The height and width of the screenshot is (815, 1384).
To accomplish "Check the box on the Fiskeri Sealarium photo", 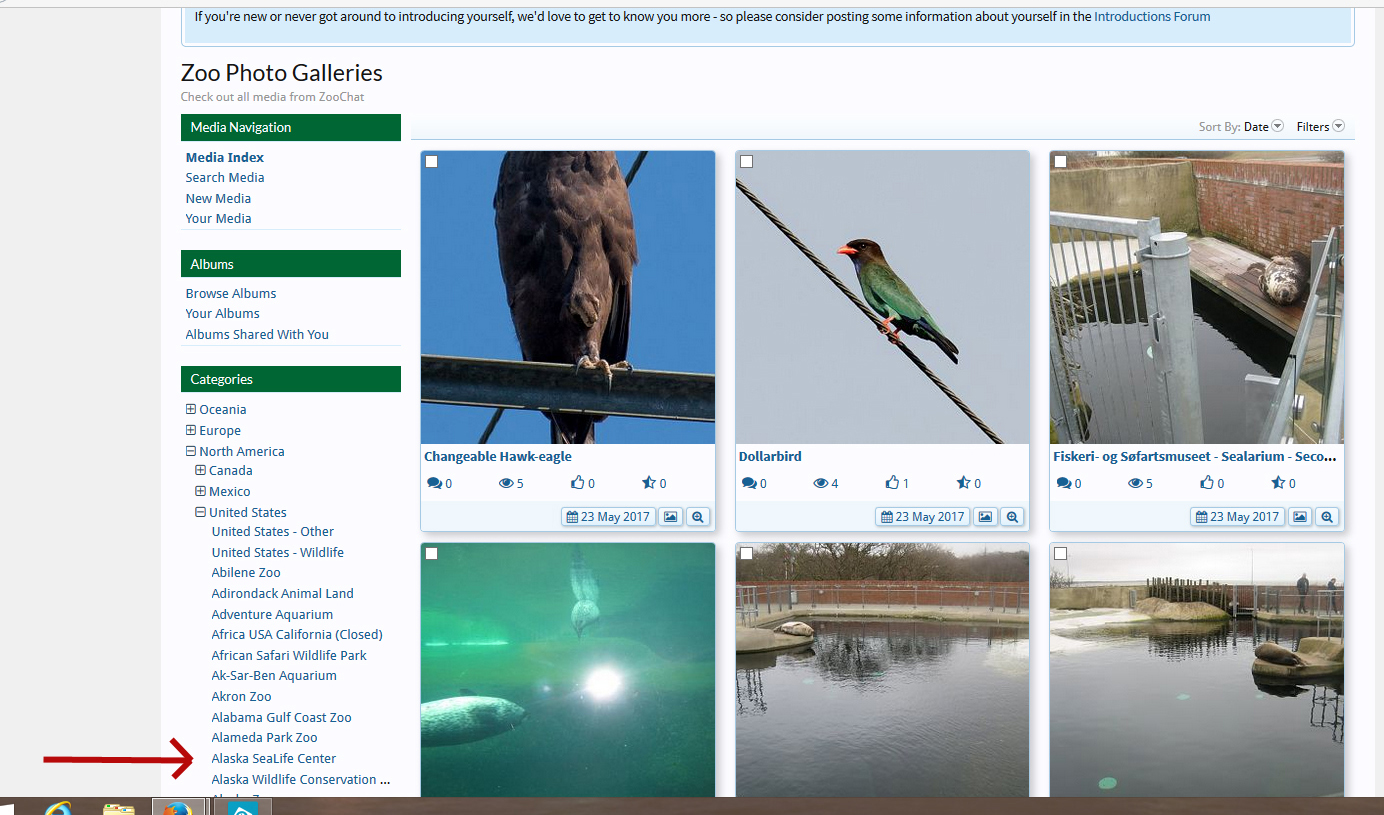I will [1061, 162].
